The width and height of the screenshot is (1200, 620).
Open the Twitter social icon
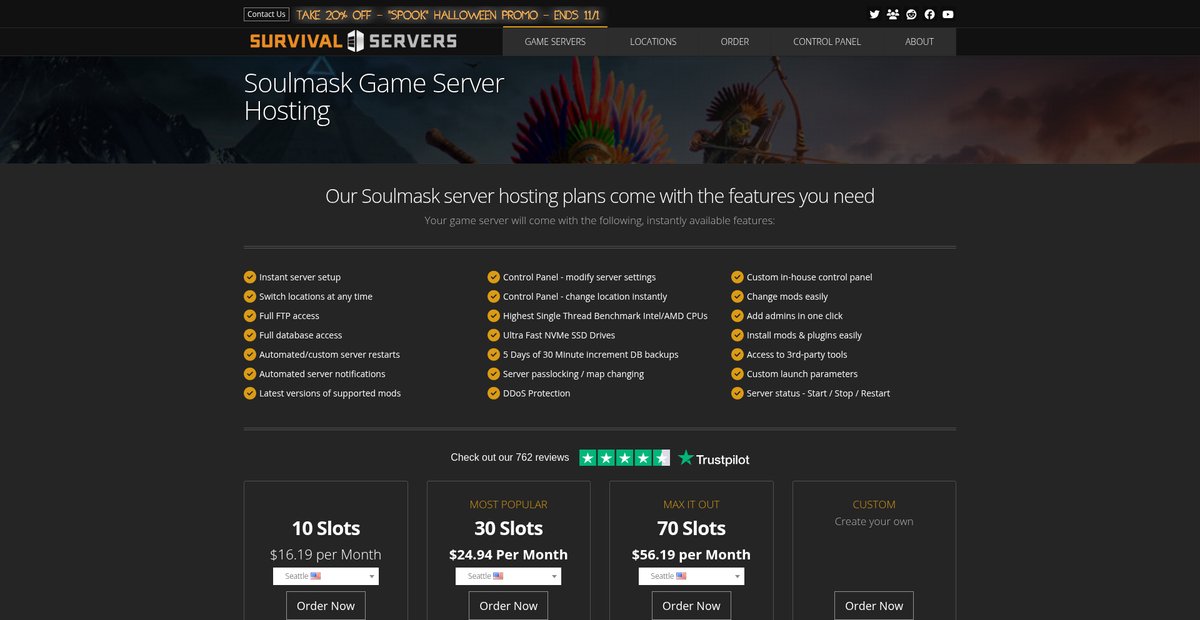pos(874,14)
